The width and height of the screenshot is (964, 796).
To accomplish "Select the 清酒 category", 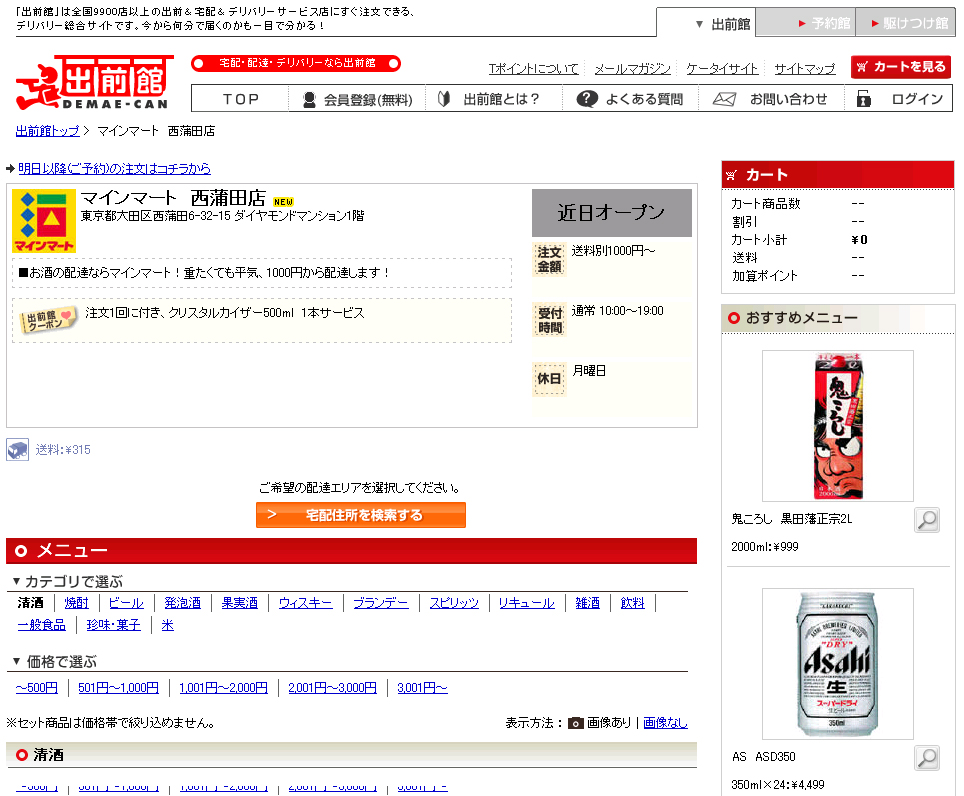I will (31, 603).
